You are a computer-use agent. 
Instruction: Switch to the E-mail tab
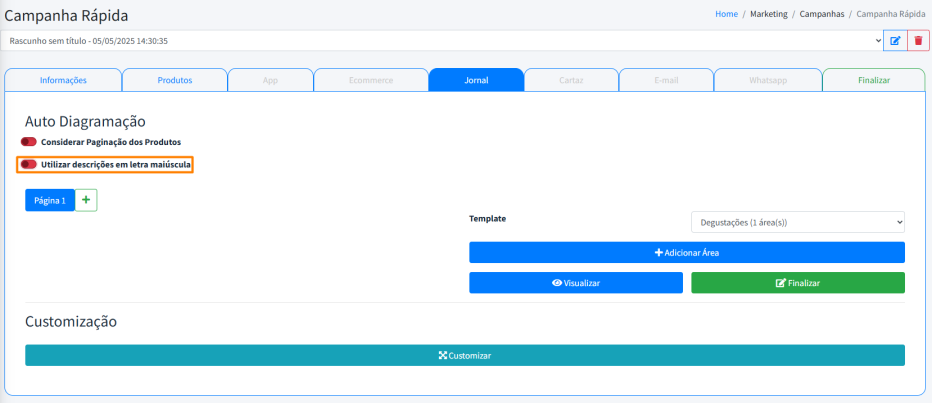click(666, 80)
